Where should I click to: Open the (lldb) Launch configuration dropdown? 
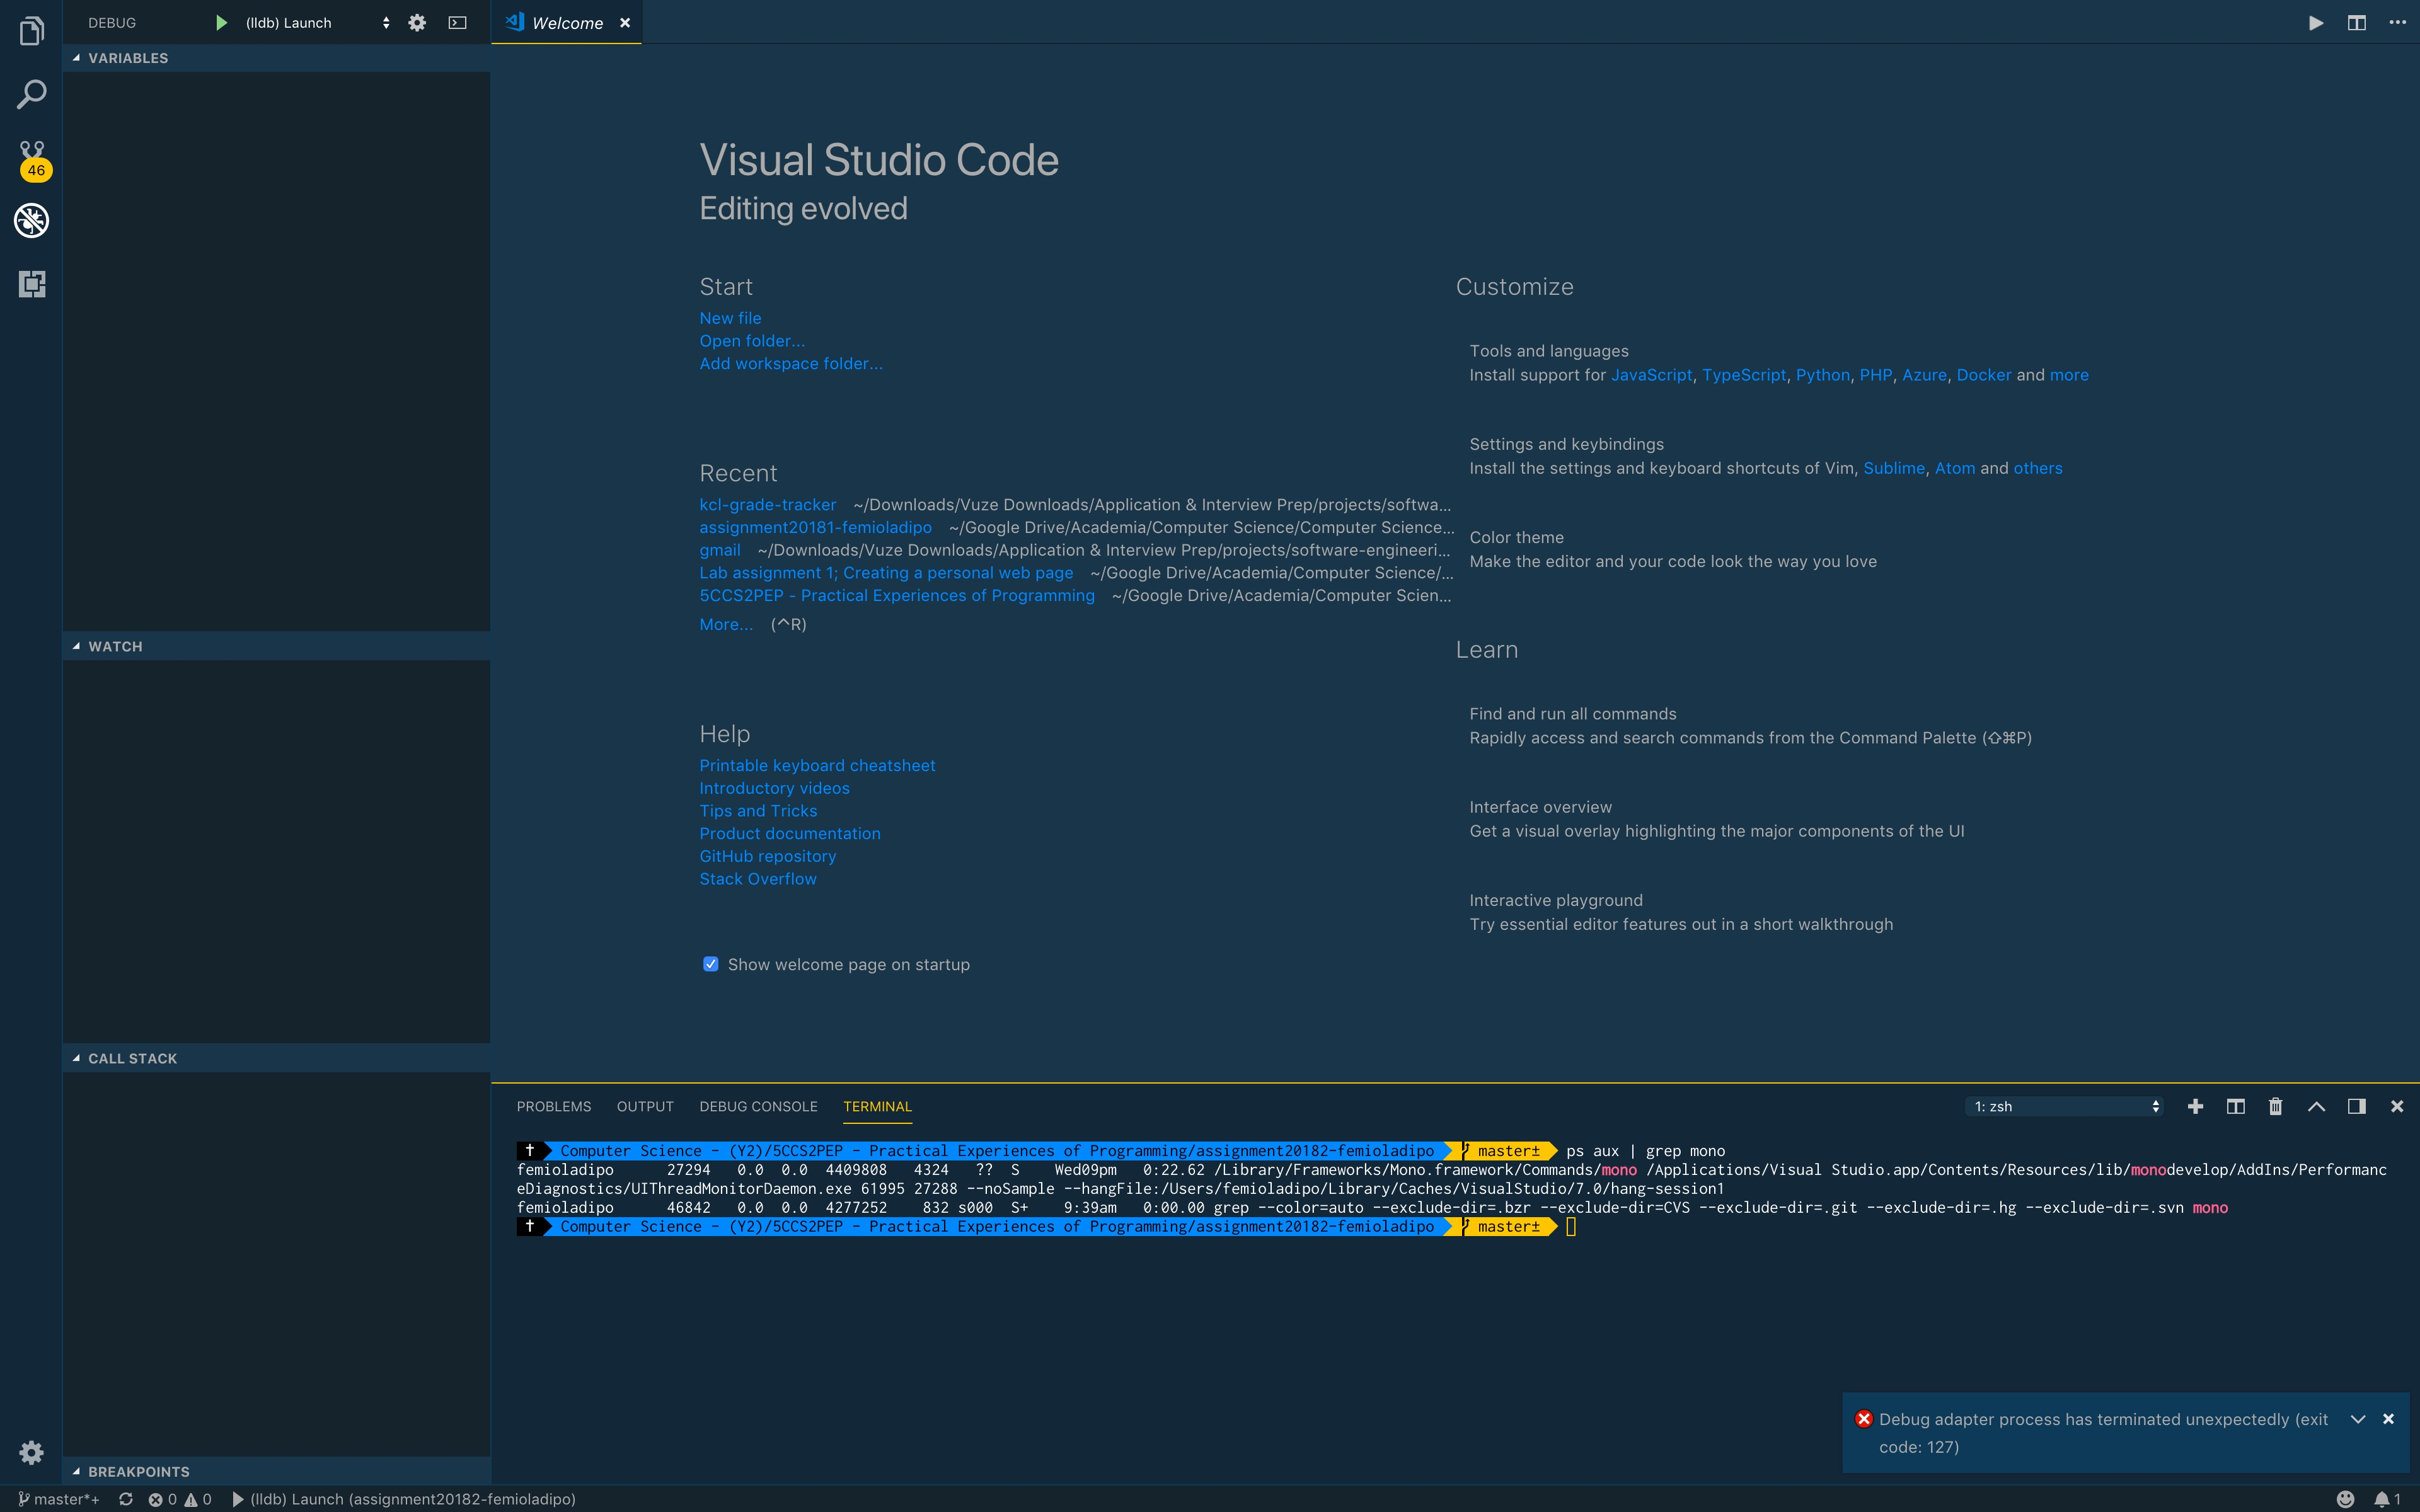pyautogui.click(x=316, y=23)
